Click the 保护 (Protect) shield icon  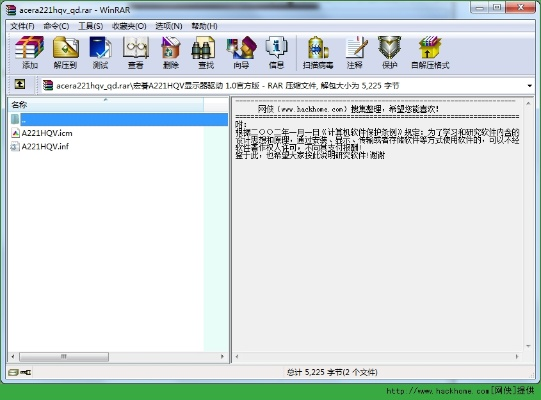390,52
